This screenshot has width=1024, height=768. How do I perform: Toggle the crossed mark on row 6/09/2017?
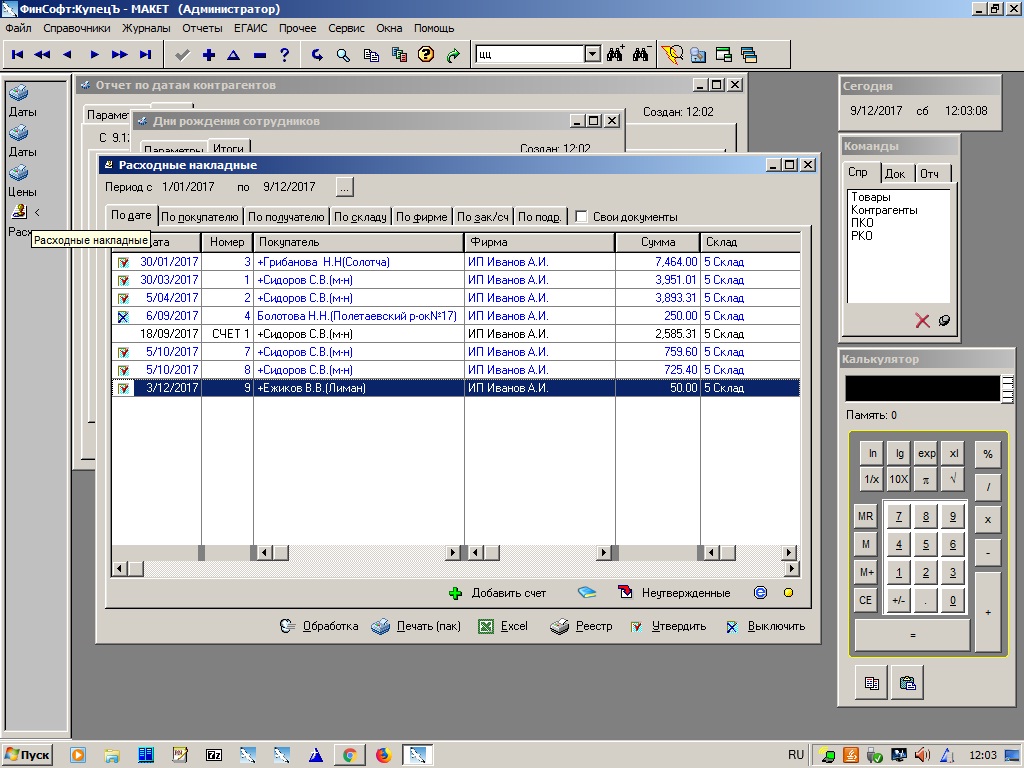(x=123, y=316)
